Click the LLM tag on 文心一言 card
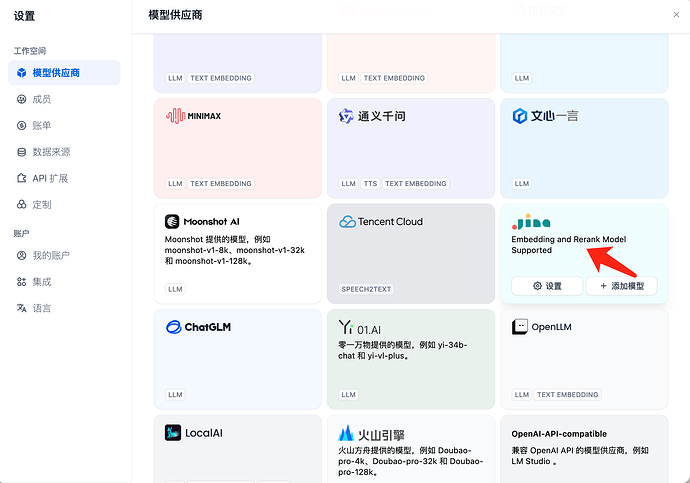690x483 pixels. (x=522, y=183)
